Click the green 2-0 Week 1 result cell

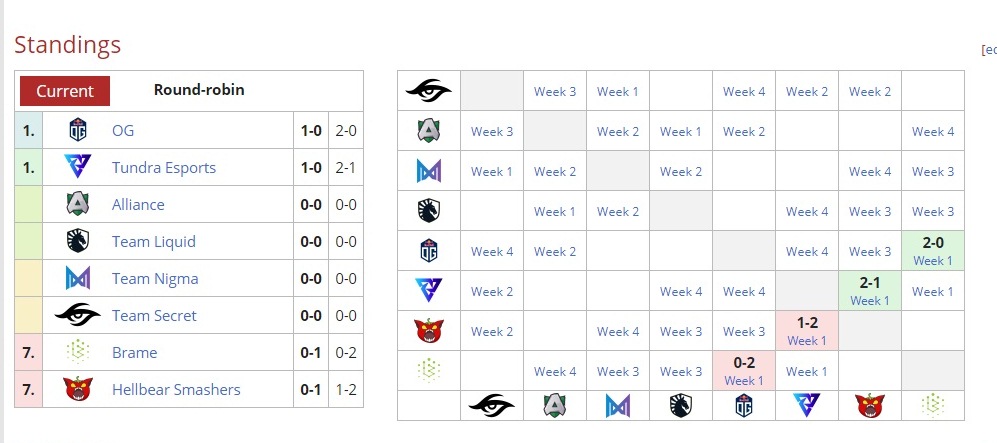(x=932, y=250)
